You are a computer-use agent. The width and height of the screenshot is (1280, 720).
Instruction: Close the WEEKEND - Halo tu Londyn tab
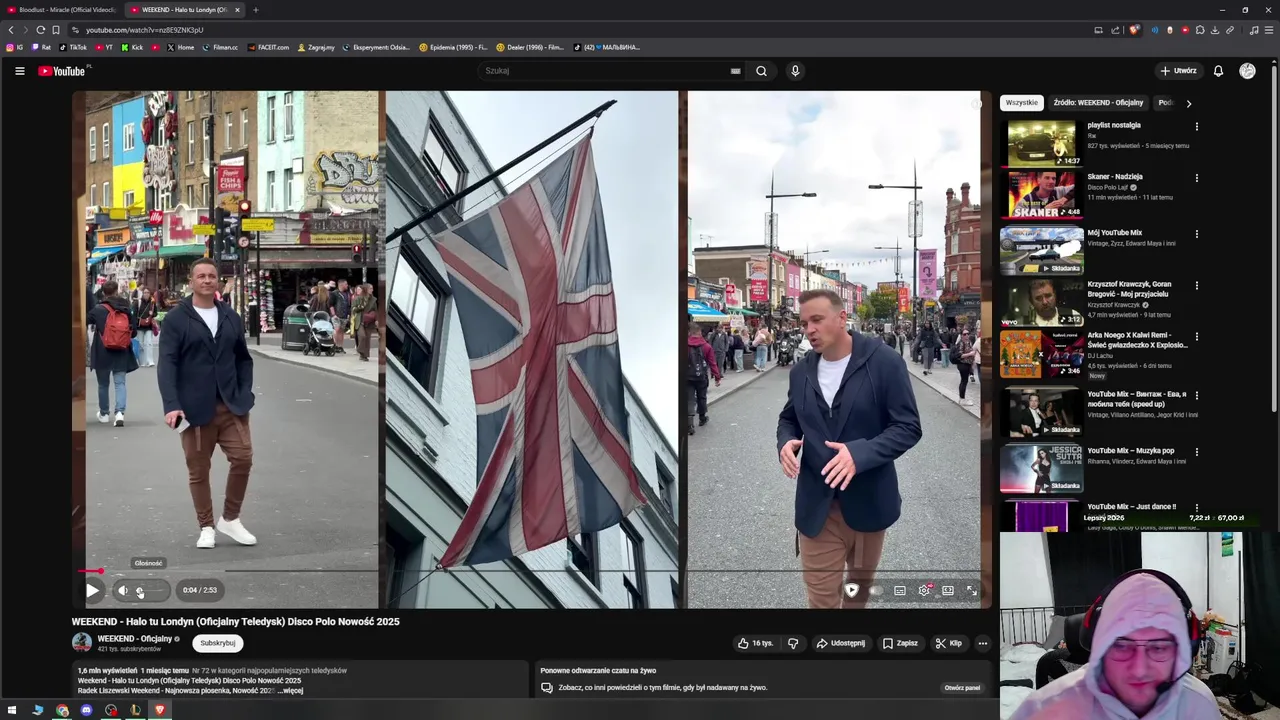click(237, 10)
